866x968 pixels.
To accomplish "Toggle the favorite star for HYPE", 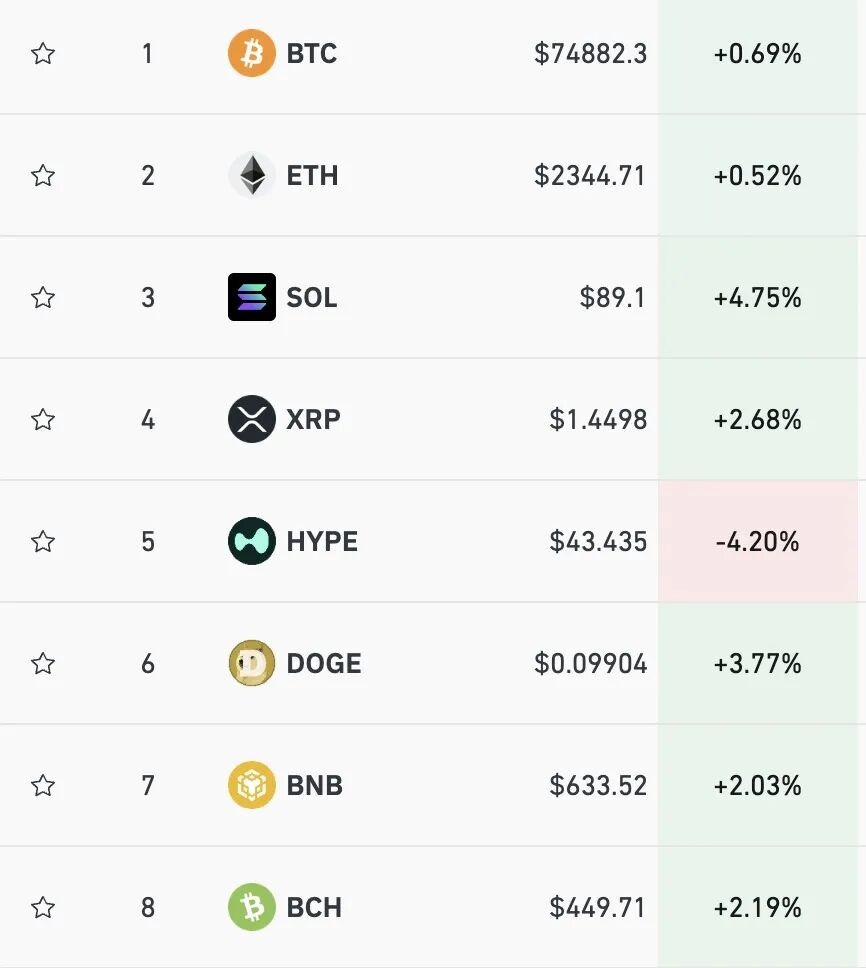I will point(42,541).
